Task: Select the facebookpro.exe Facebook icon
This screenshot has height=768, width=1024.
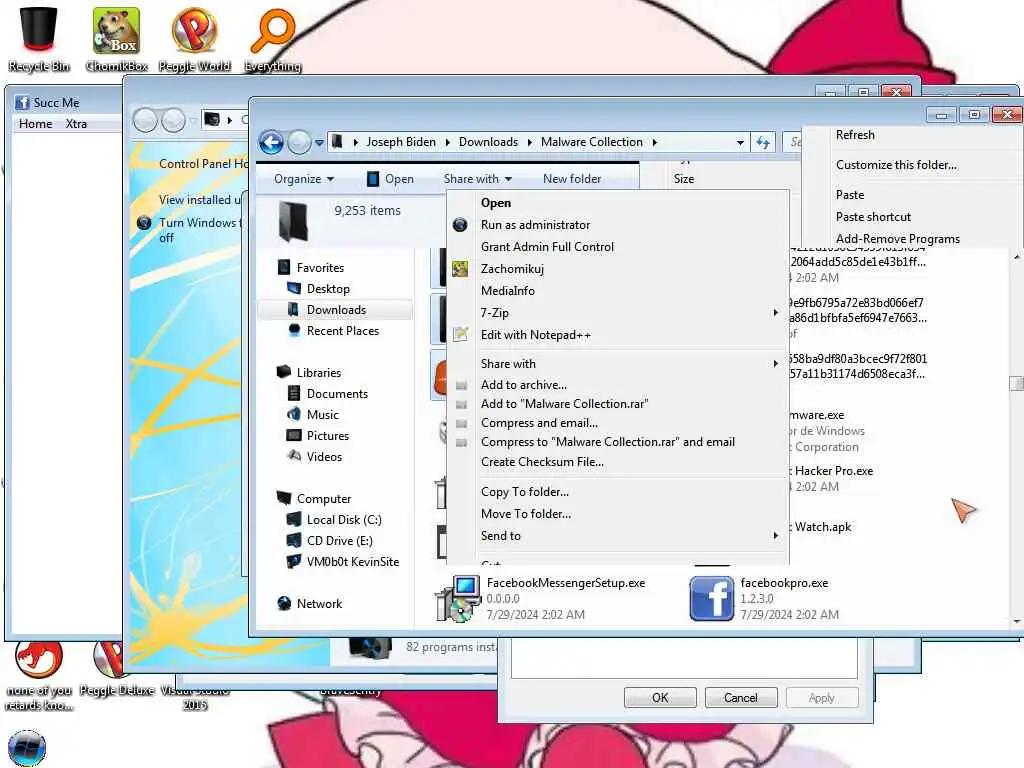Action: click(x=712, y=598)
